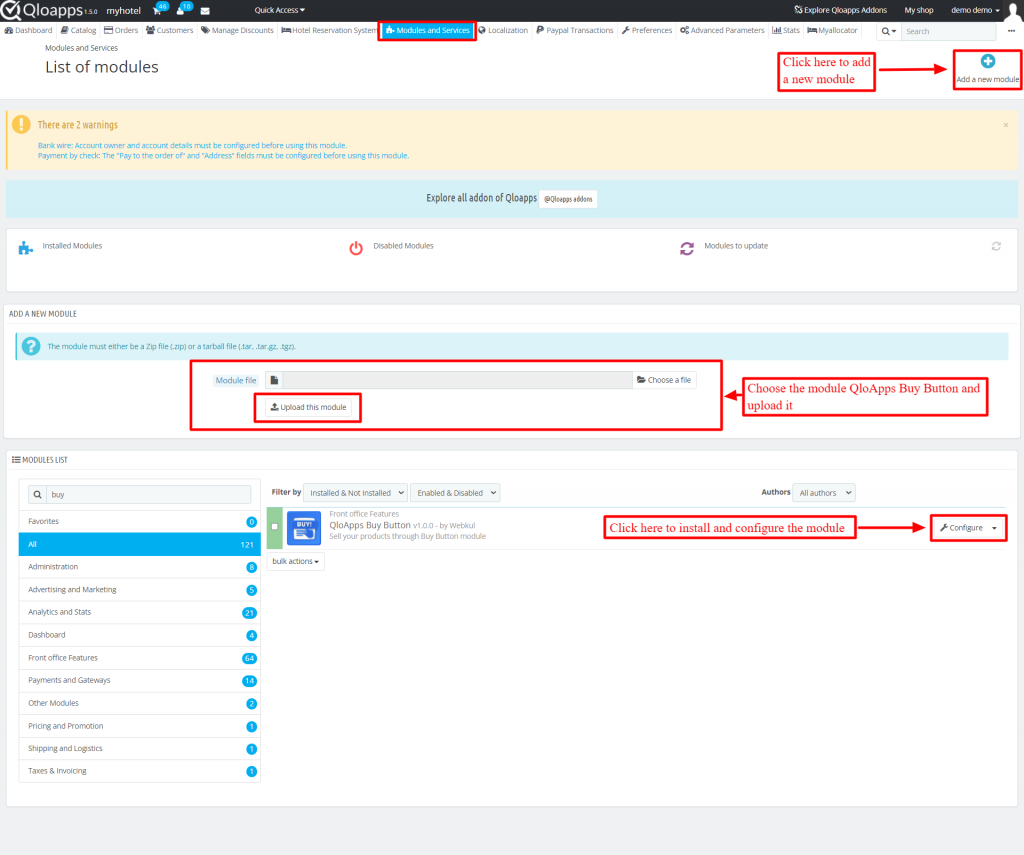Image resolution: width=1024 pixels, height=855 pixels.
Task: Click the magnifier icon in module search
Action: click(37, 494)
